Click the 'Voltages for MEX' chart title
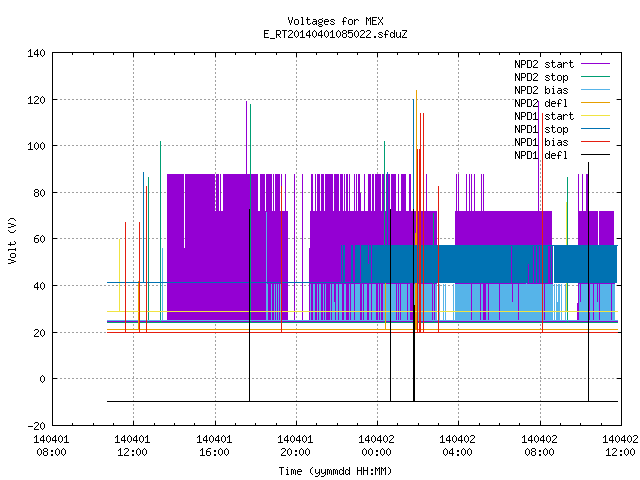The image size is (640, 480). (x=335, y=21)
